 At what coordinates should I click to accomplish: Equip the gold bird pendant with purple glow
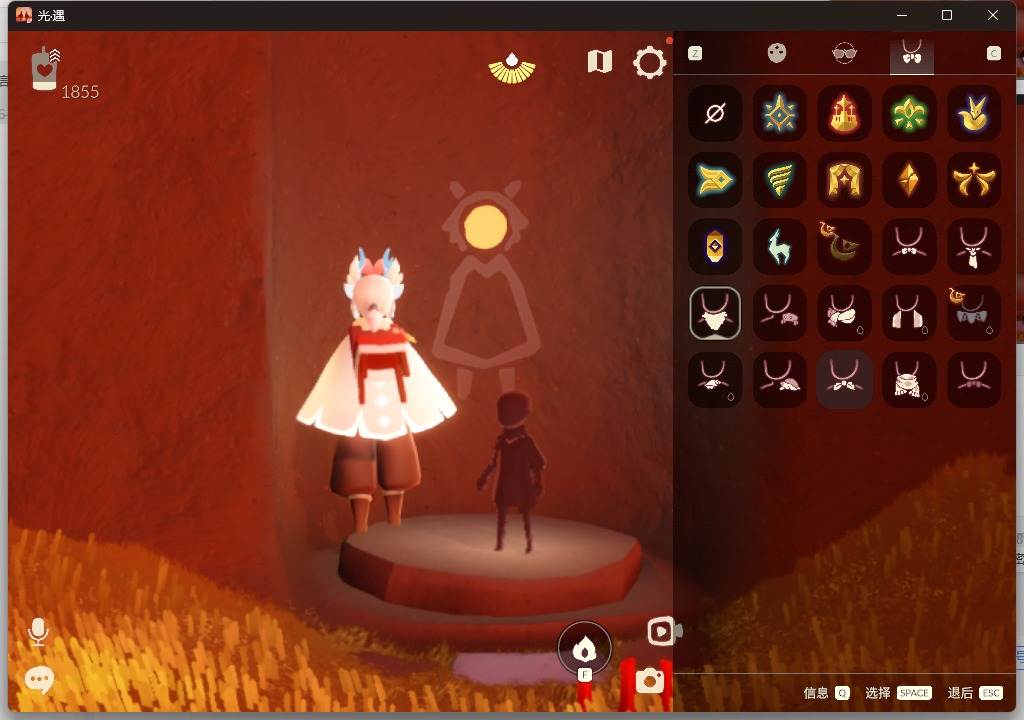pos(974,113)
